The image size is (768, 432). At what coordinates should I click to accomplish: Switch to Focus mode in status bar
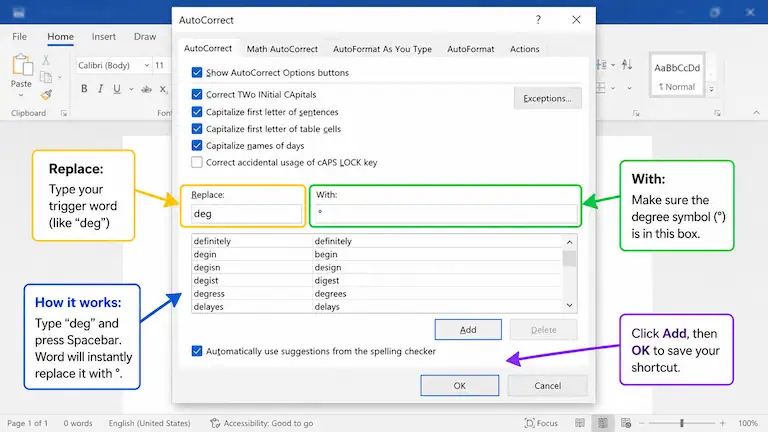[541, 423]
